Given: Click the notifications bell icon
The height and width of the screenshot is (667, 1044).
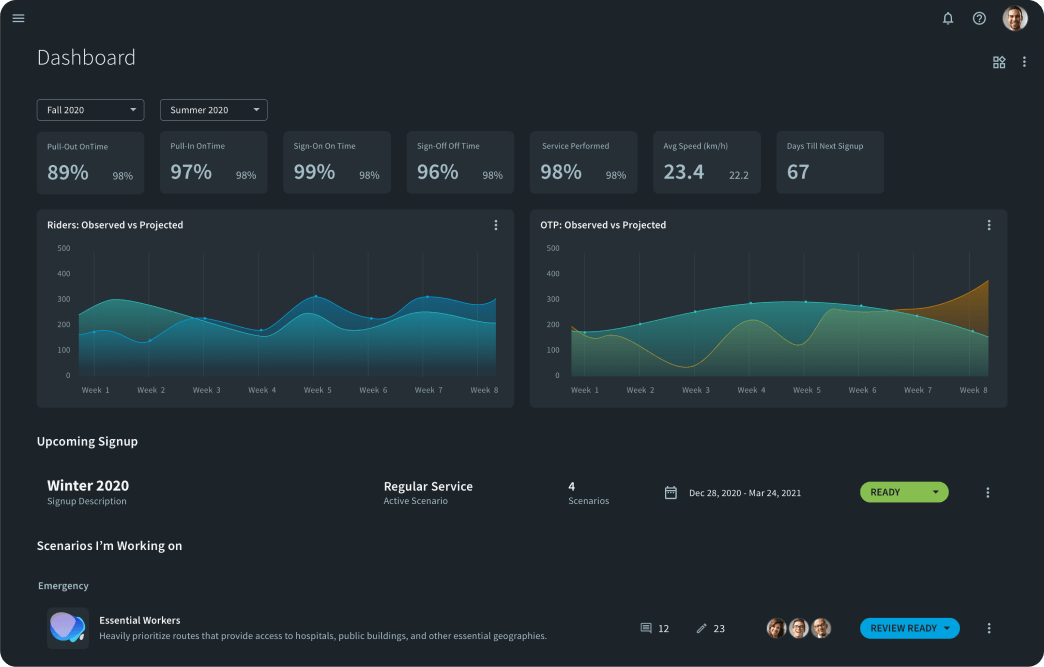Looking at the screenshot, I should pyautogui.click(x=948, y=18).
